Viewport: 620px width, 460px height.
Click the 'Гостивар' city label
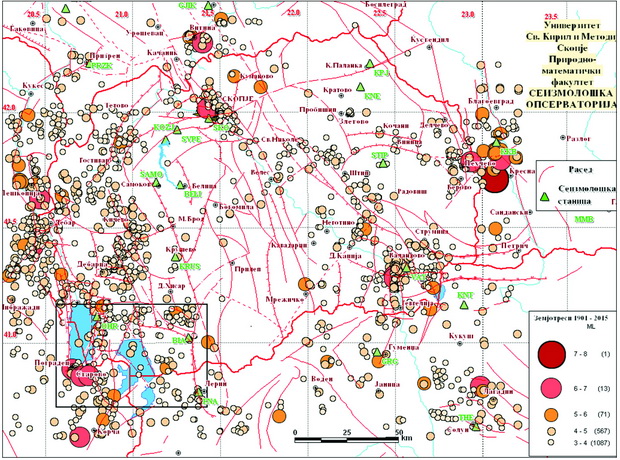[x=94, y=161]
